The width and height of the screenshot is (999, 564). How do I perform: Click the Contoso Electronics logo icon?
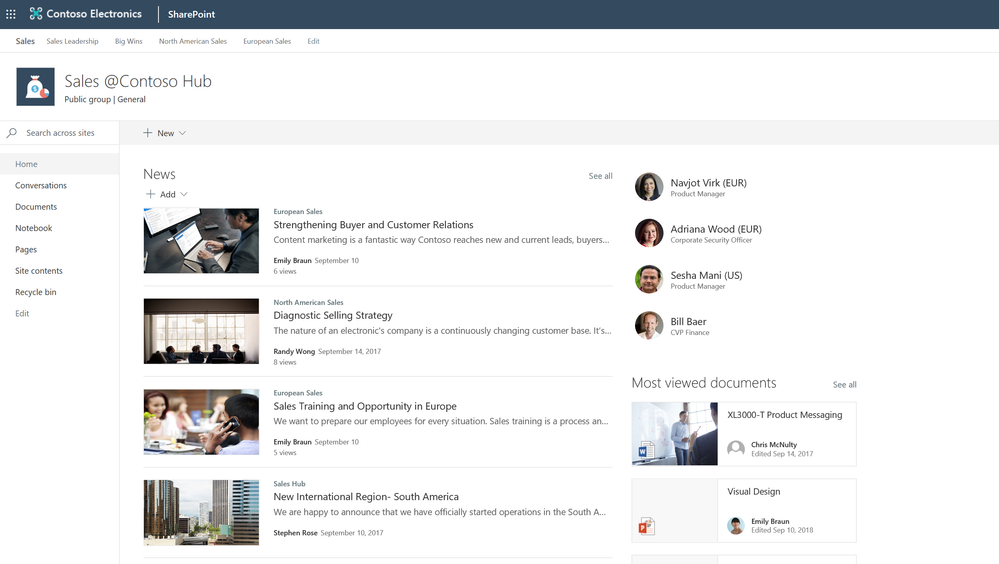[x=36, y=13]
